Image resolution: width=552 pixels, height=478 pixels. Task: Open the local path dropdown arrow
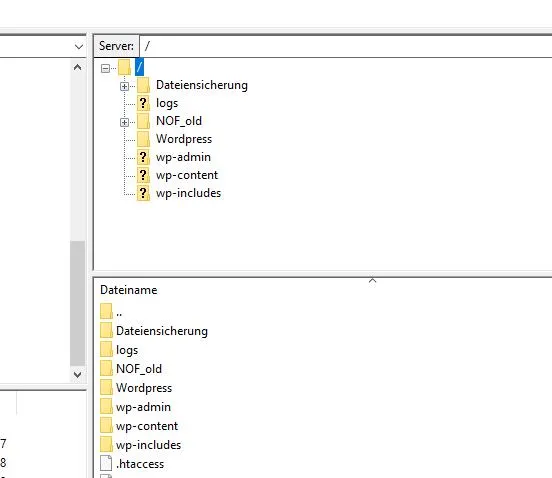click(x=79, y=46)
